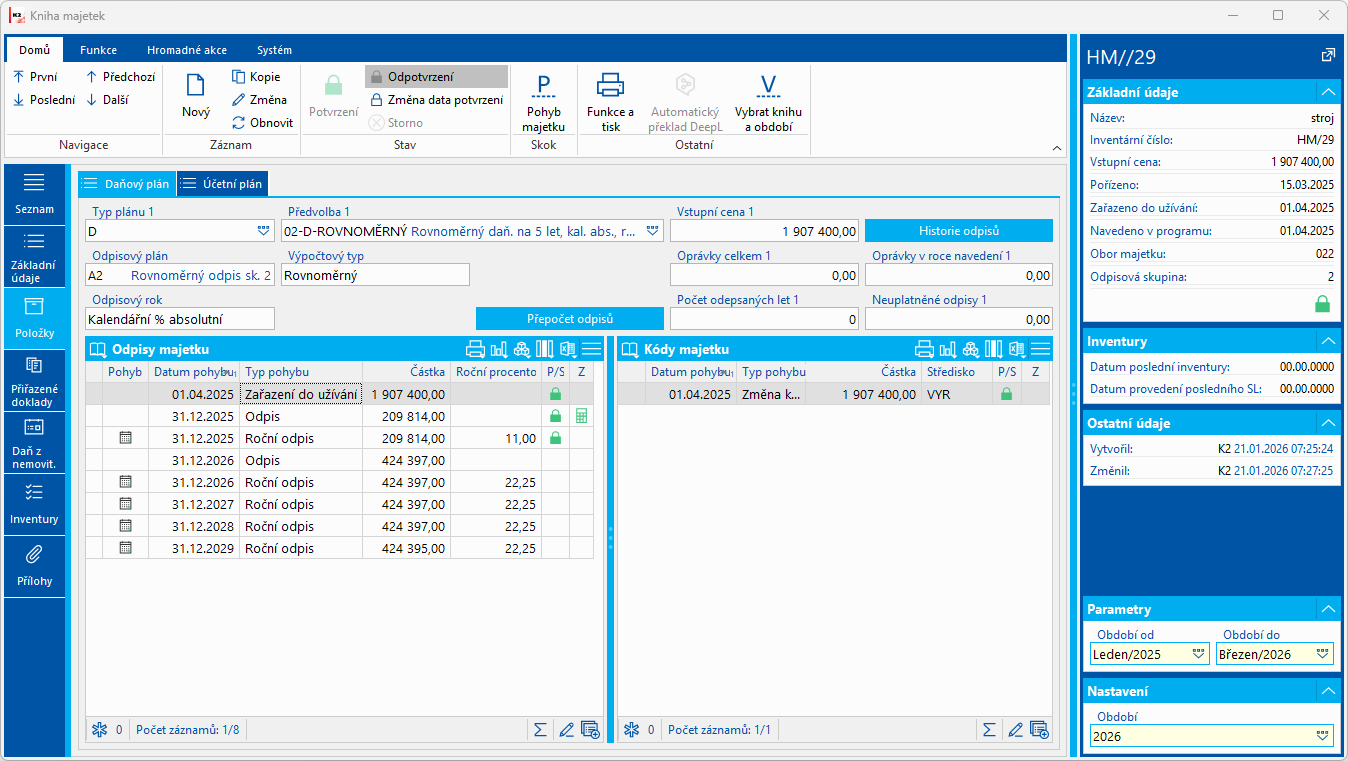The image size is (1348, 761).
Task: Click Vybrat knihu a období icon
Action: pyautogui.click(x=768, y=86)
